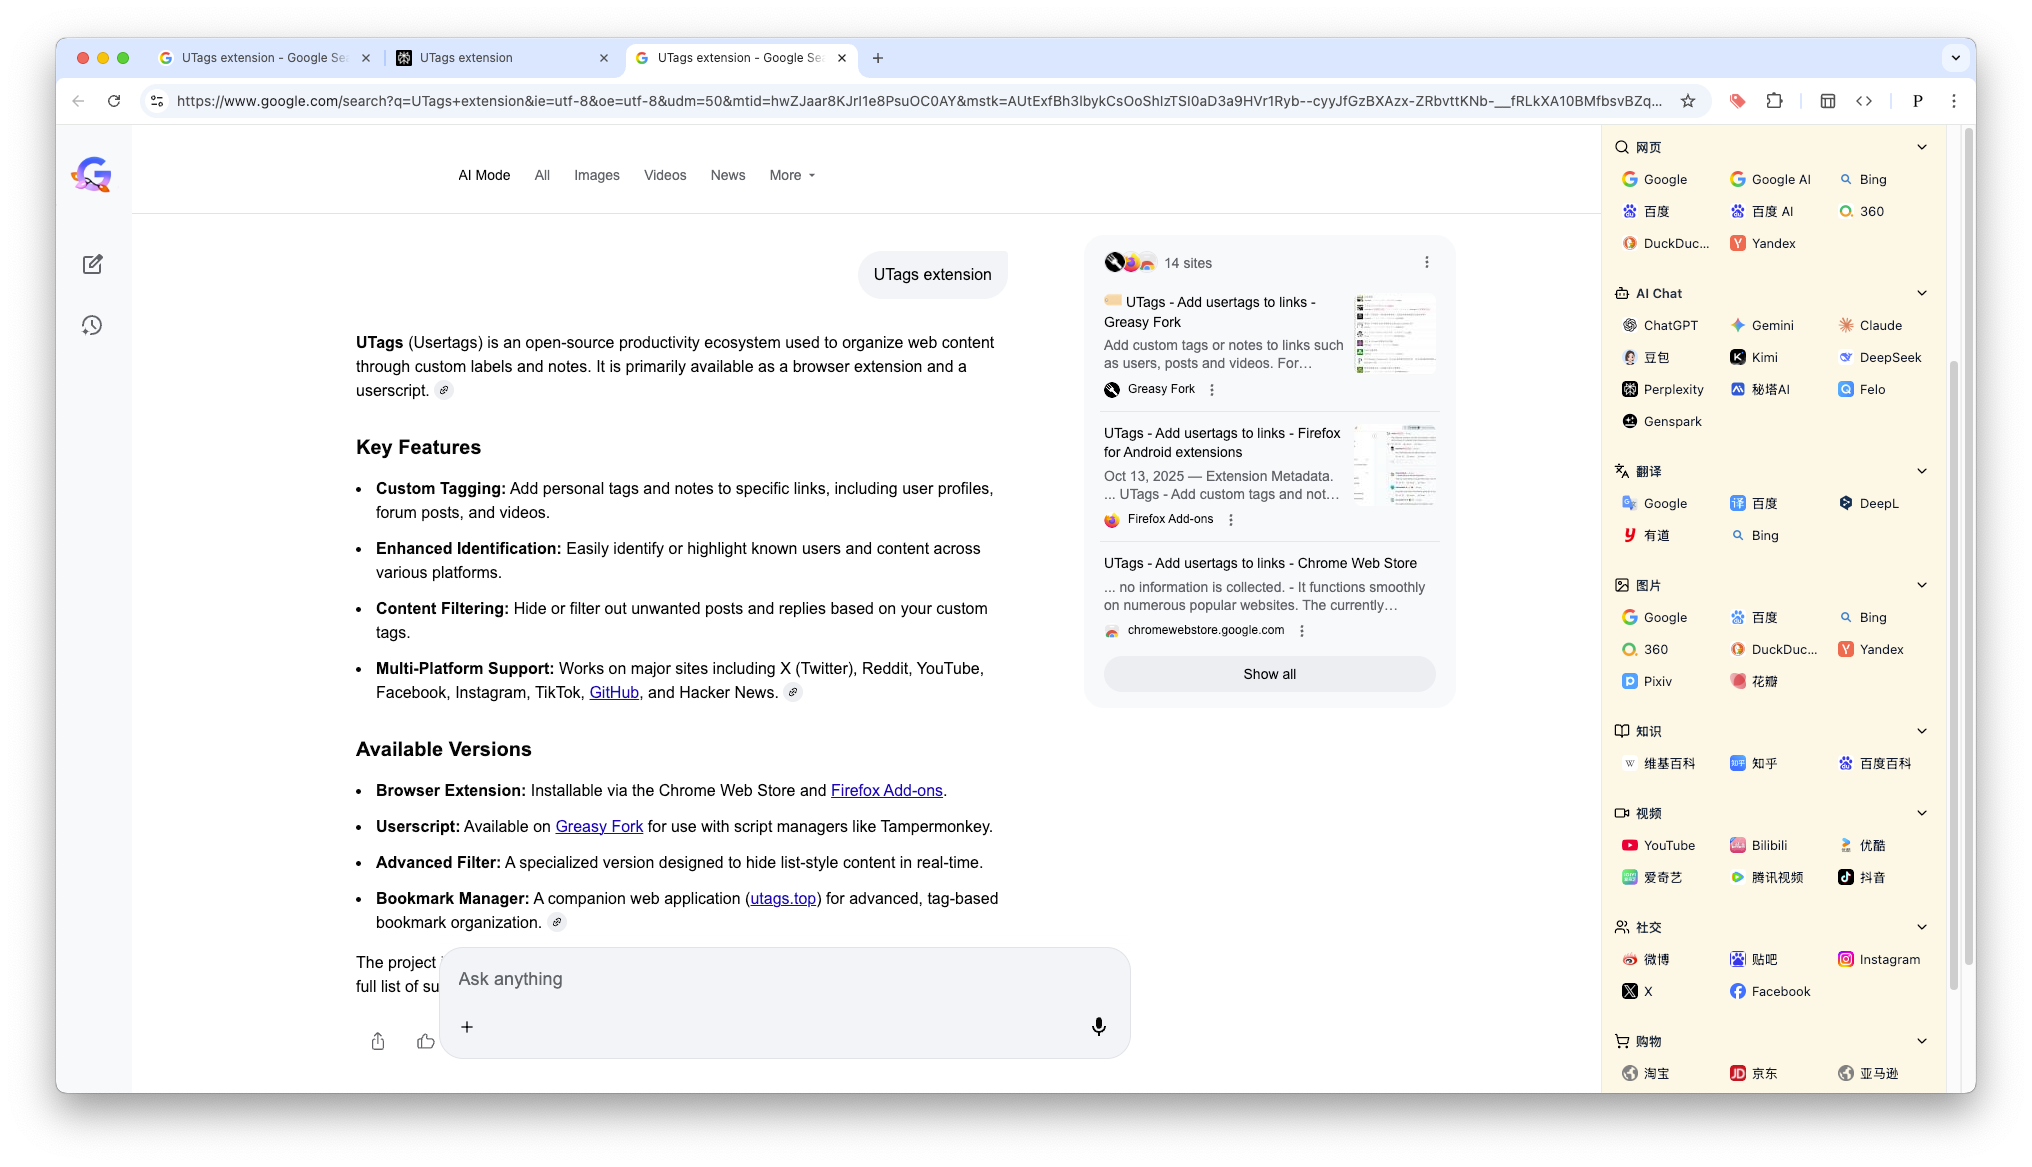Switch to the Images search tab

point(597,175)
